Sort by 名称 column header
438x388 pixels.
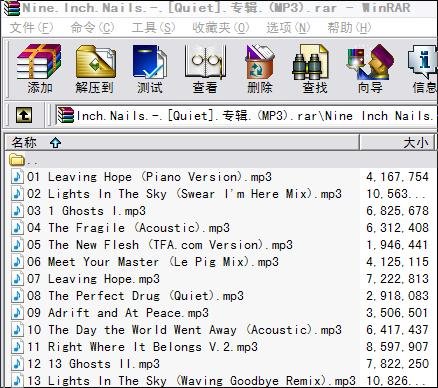182,143
